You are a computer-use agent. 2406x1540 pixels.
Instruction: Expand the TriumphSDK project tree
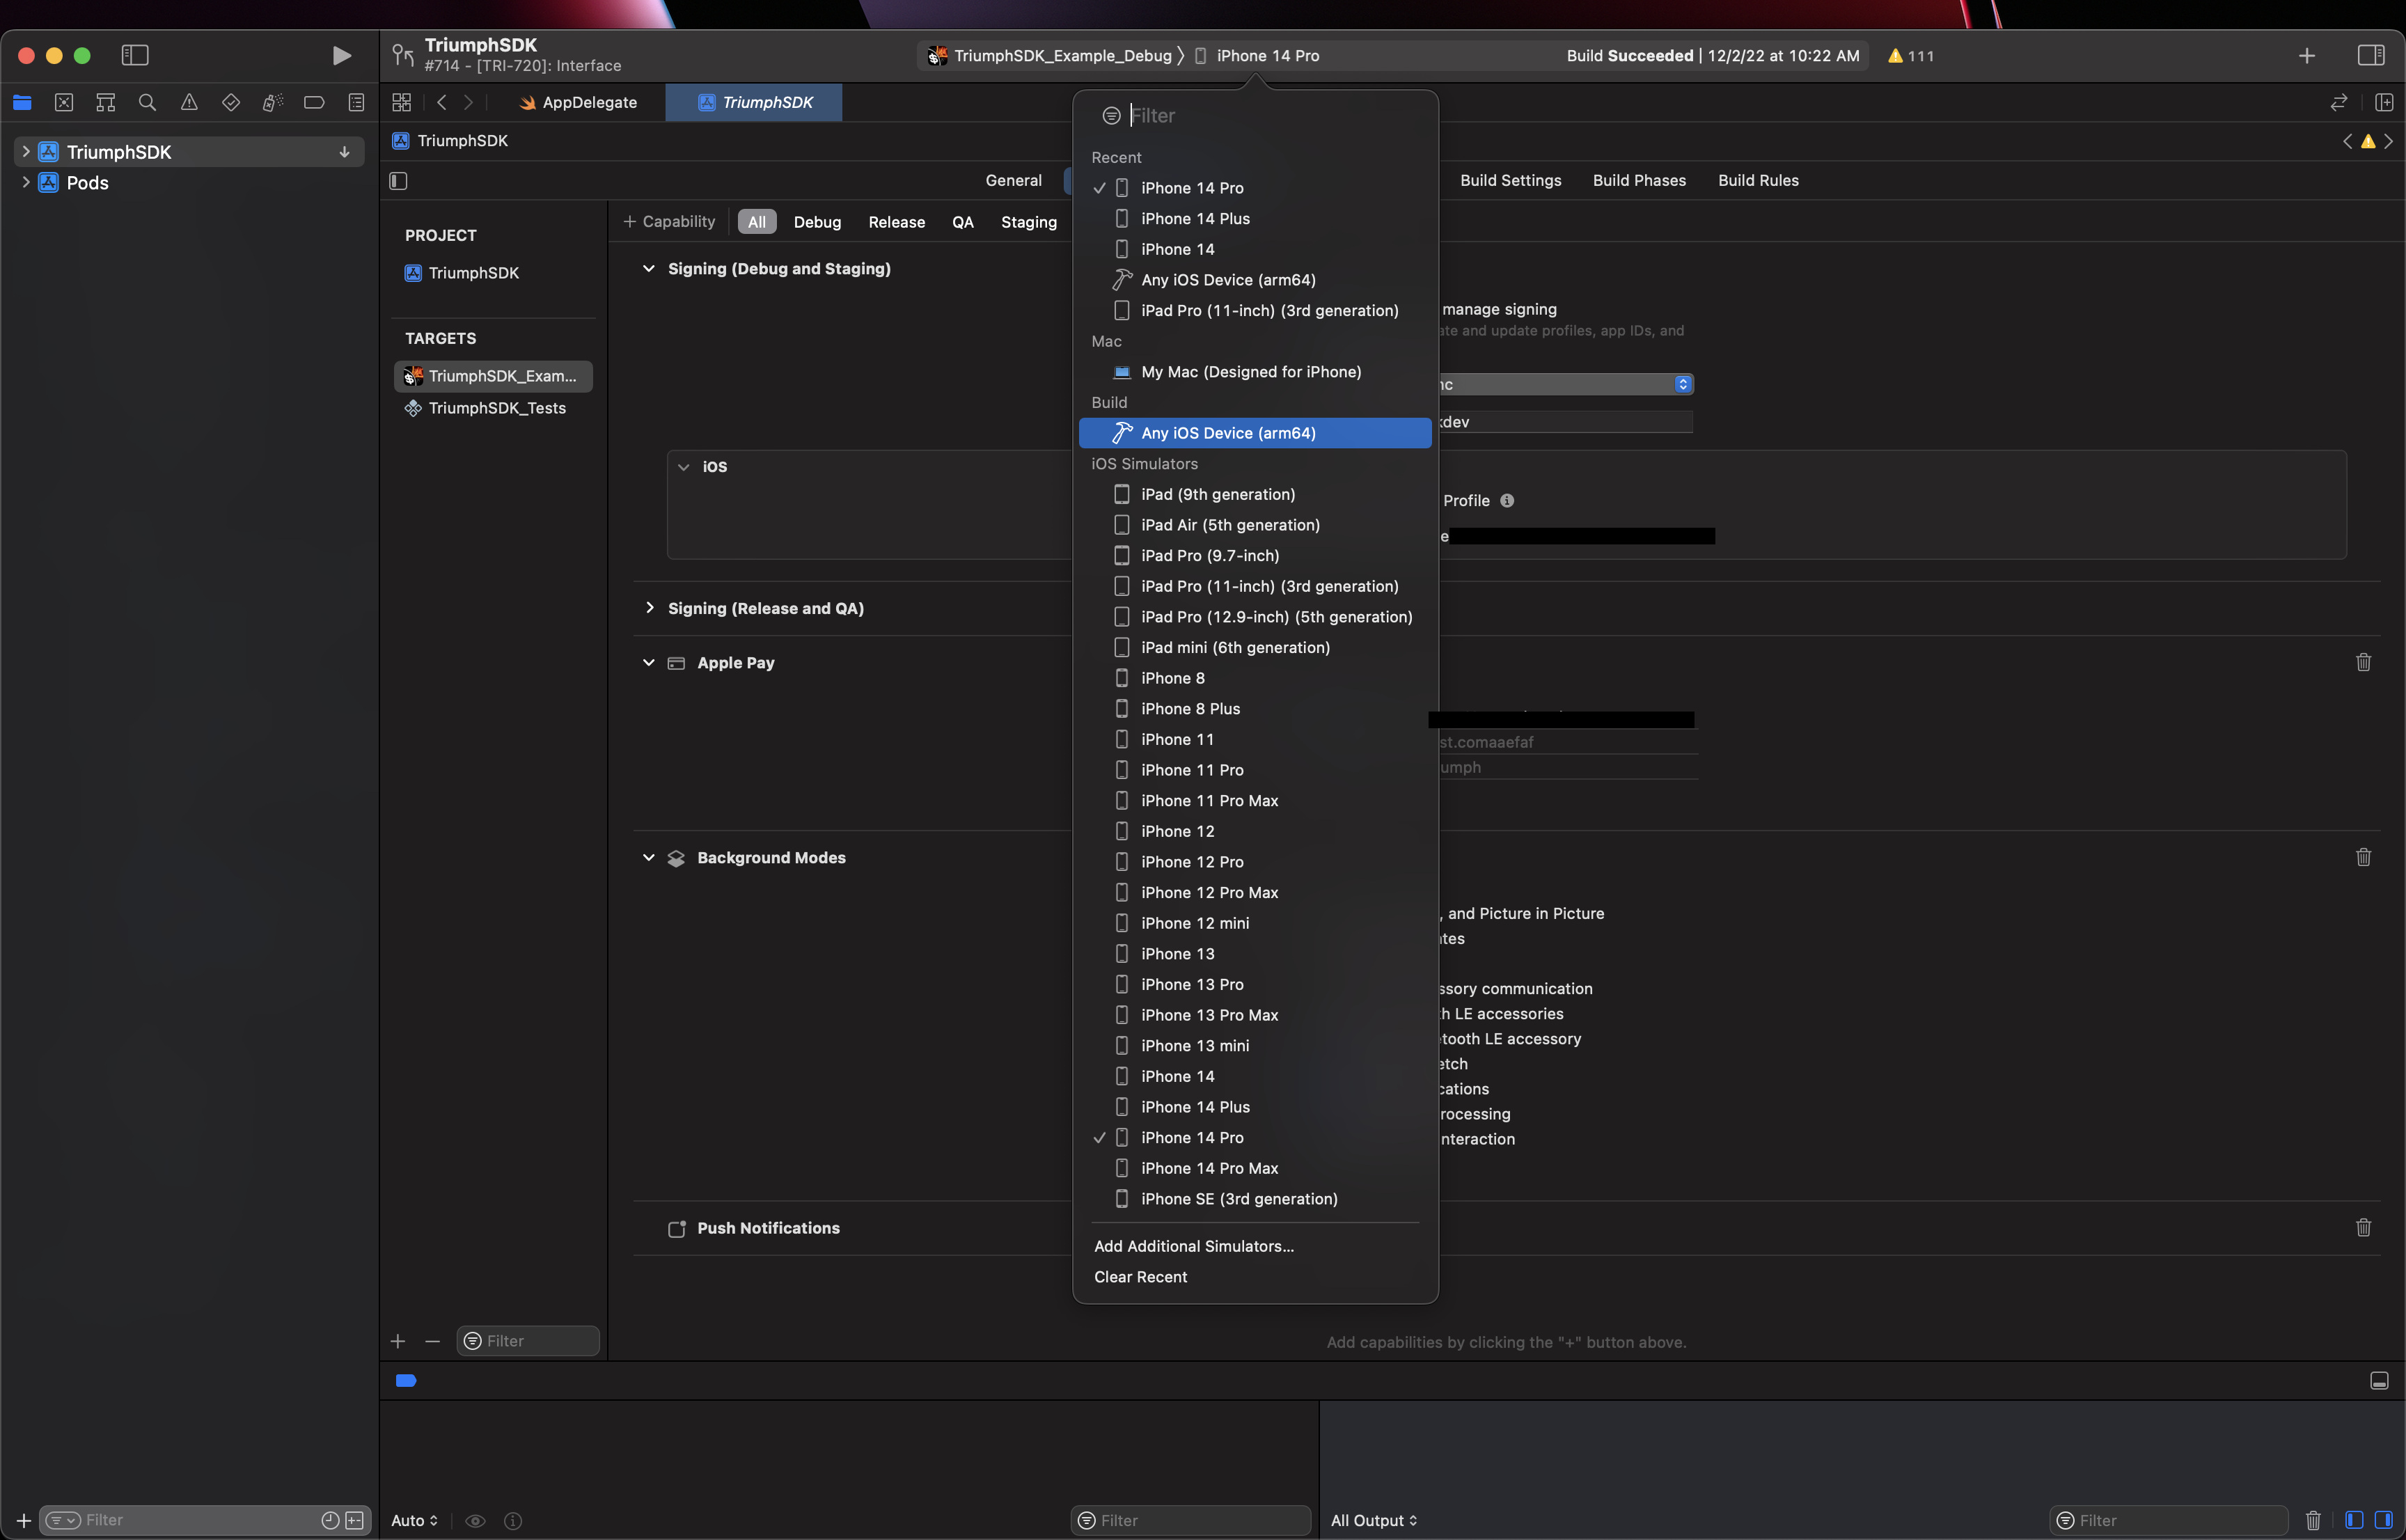25,152
